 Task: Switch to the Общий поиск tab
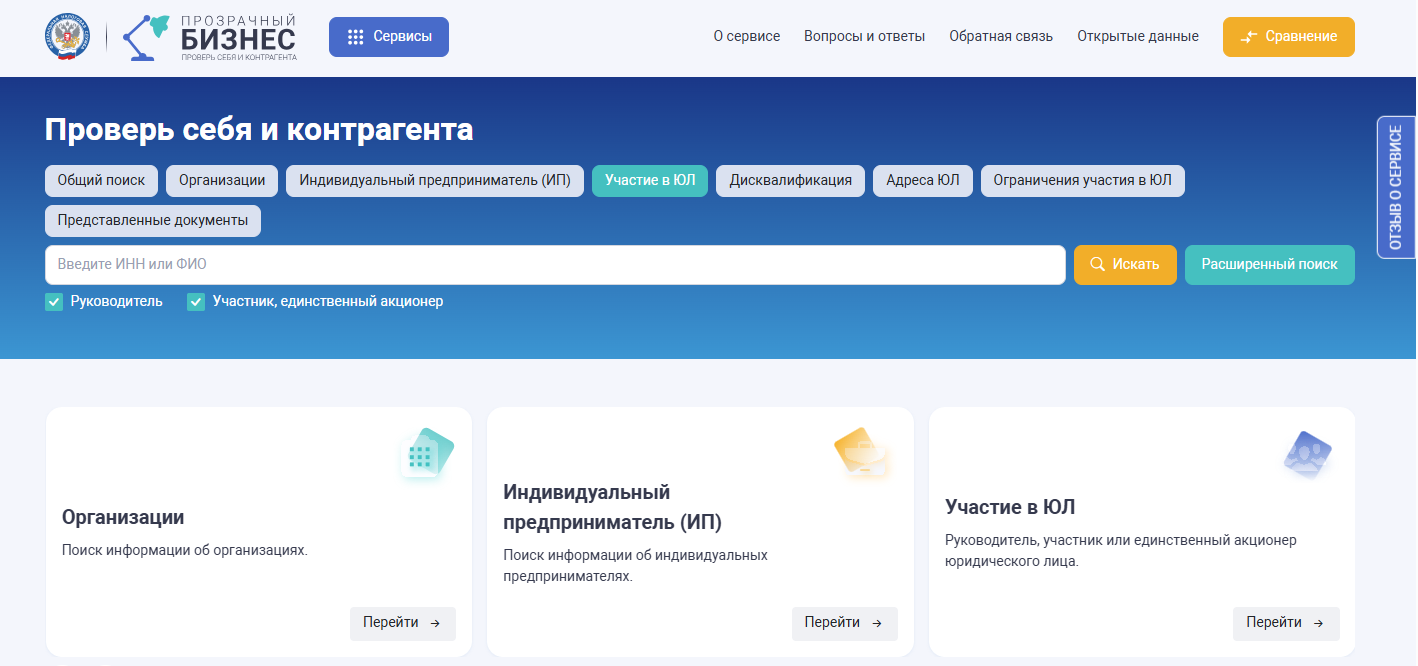[x=101, y=181]
